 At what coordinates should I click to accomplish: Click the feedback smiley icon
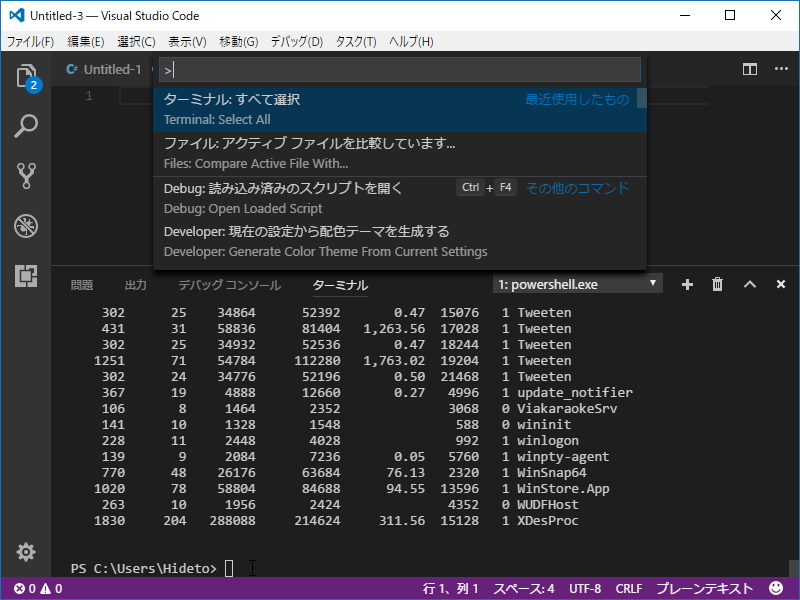pyautogui.click(x=776, y=588)
